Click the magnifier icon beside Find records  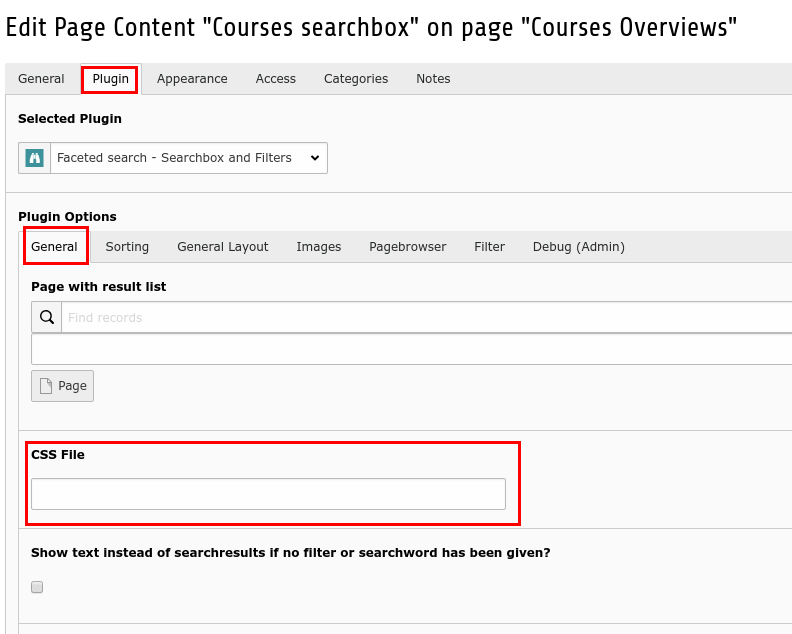47,318
